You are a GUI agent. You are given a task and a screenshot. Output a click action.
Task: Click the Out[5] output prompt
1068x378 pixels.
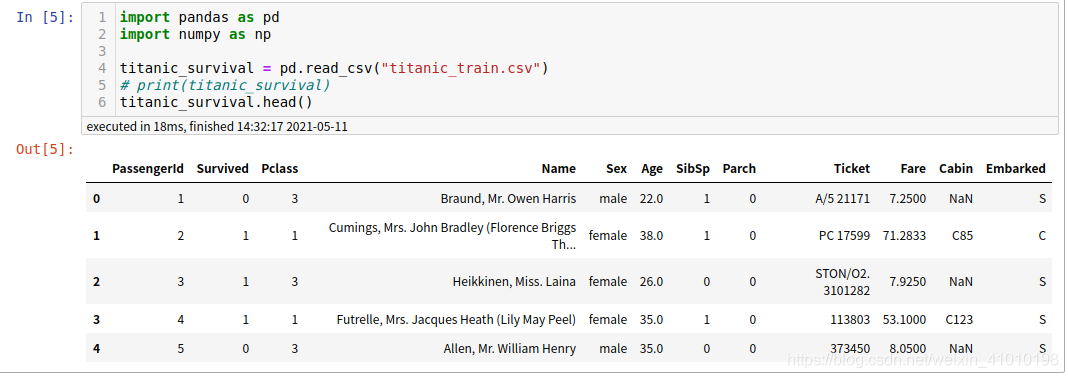[45, 149]
